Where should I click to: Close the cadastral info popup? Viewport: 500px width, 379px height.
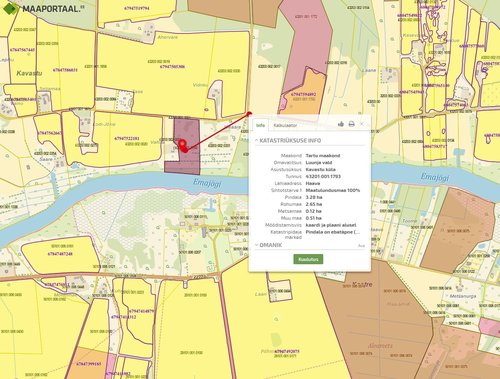(x=362, y=124)
